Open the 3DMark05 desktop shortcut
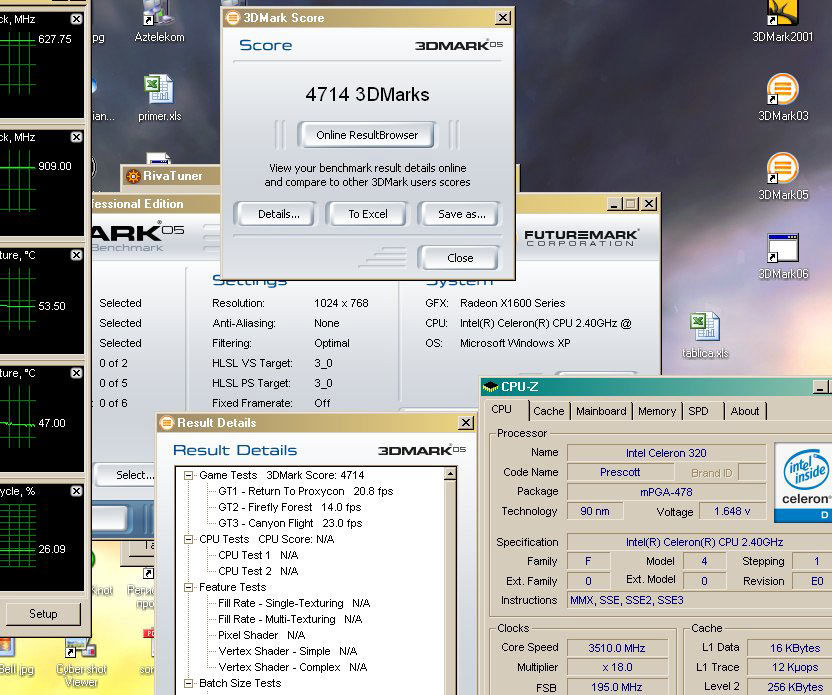The image size is (832, 695). coord(782,169)
